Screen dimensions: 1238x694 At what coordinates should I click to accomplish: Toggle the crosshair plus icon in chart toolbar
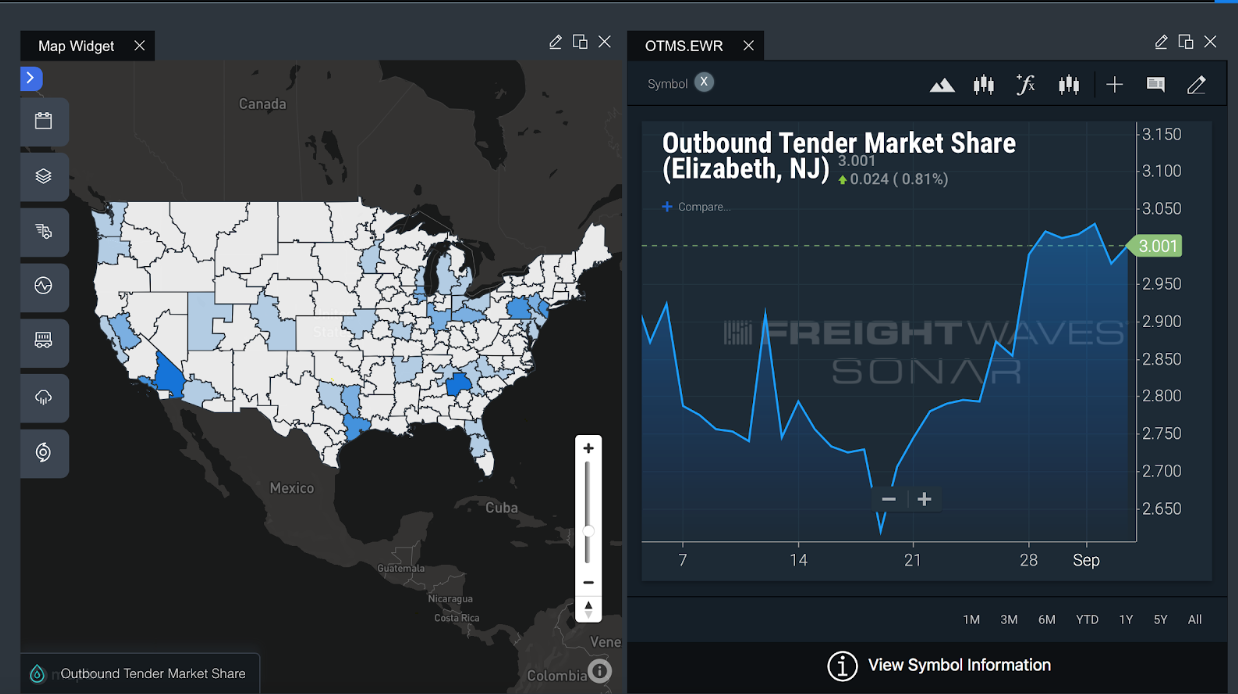(x=1115, y=85)
